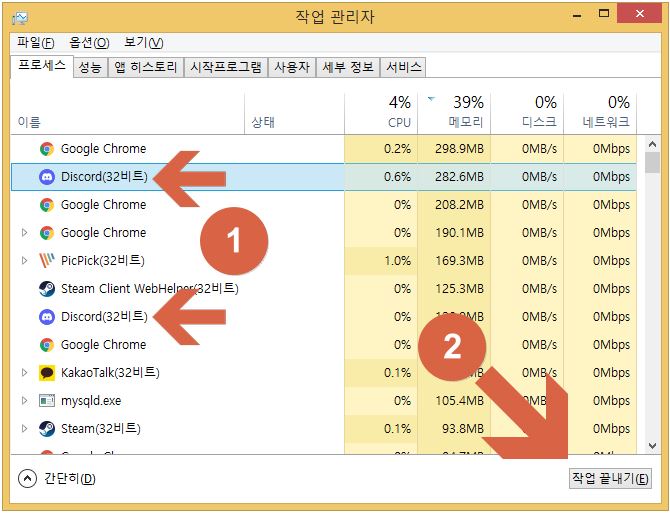
Task: Switch to the 앱 히스토리 tab
Action: (x=145, y=68)
